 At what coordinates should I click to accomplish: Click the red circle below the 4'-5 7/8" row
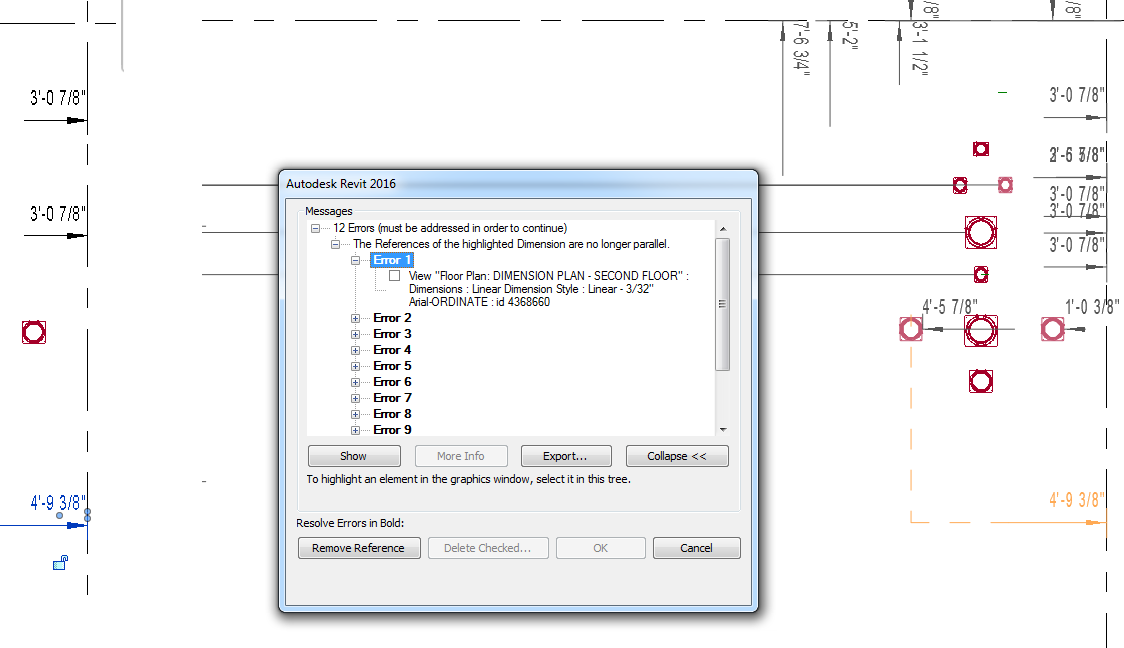(981, 381)
